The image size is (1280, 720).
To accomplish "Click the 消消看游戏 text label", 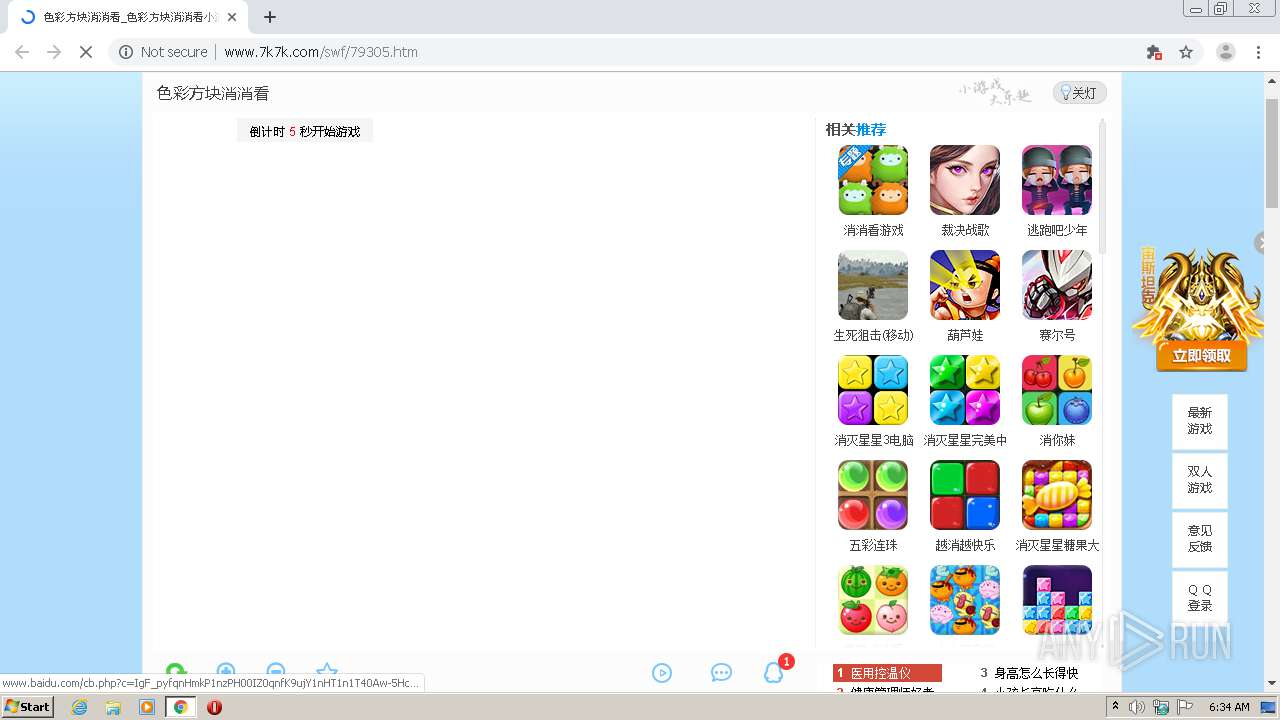I will click(873, 230).
